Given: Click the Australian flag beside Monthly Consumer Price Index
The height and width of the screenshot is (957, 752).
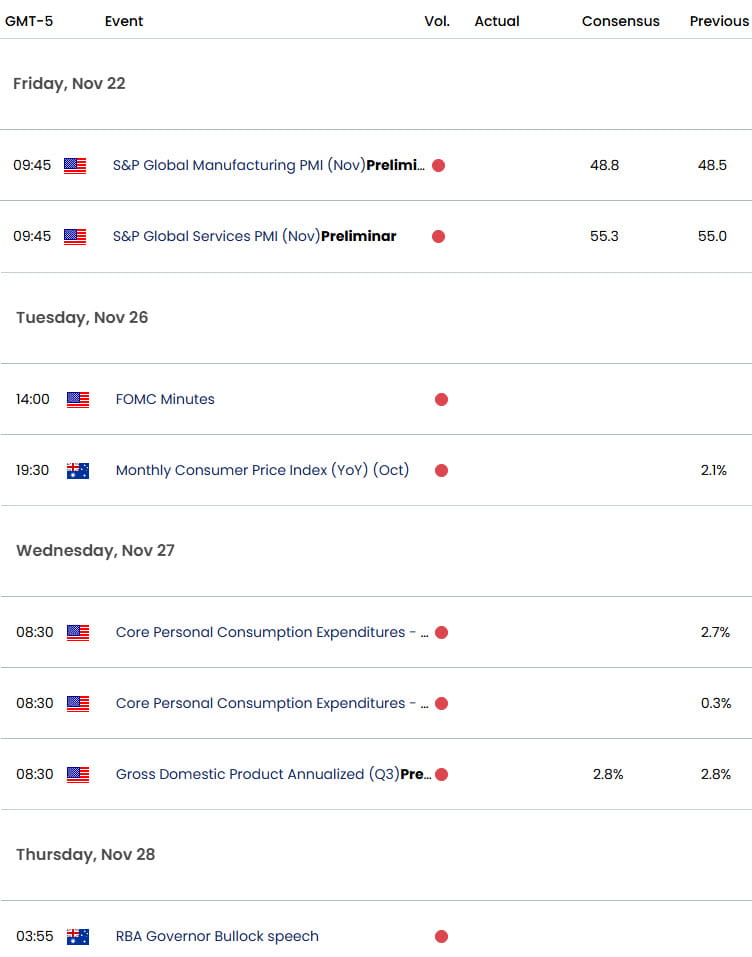Looking at the screenshot, I should 77,470.
